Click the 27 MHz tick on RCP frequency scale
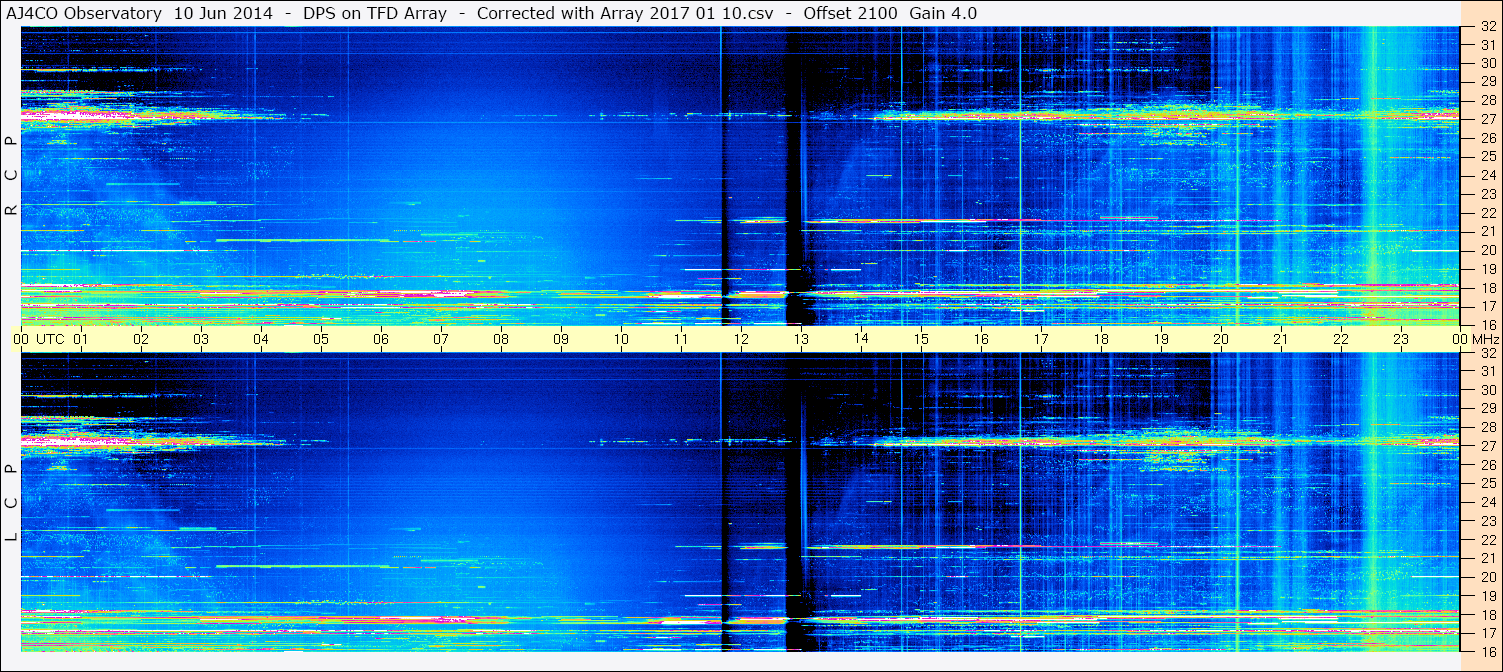This screenshot has width=1503, height=672. [x=1487, y=119]
